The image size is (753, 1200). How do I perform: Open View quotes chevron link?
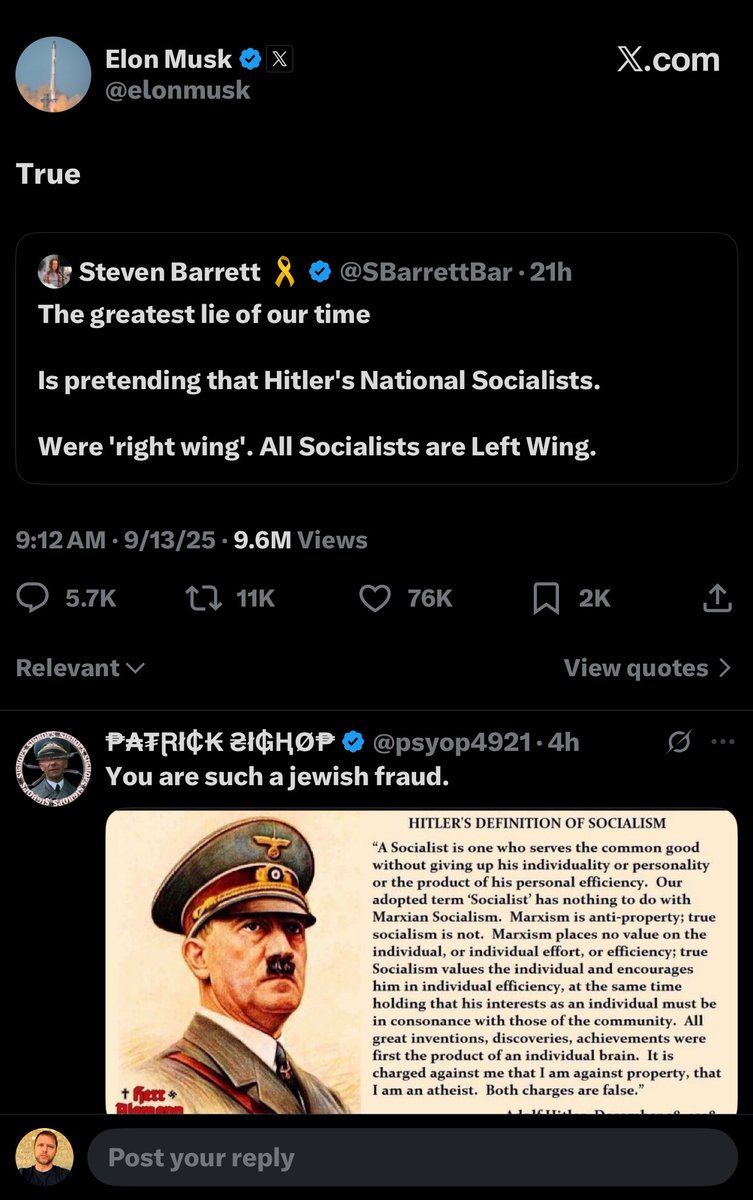(648, 668)
